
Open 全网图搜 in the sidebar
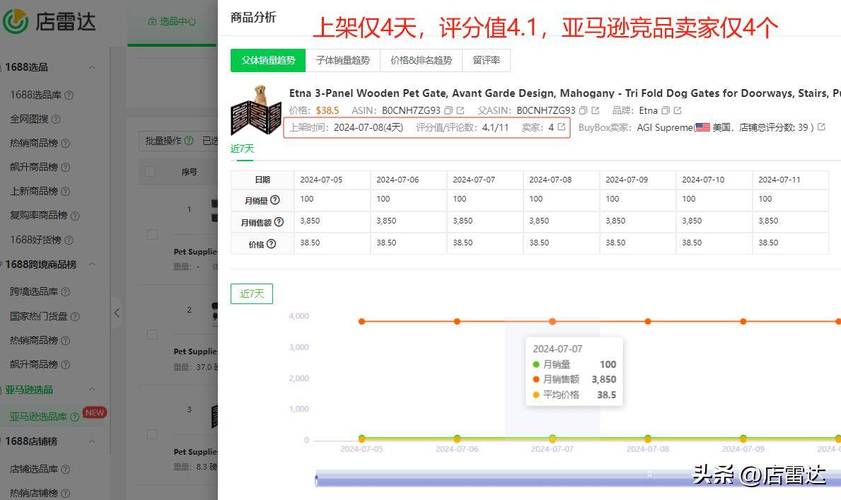click(29, 119)
